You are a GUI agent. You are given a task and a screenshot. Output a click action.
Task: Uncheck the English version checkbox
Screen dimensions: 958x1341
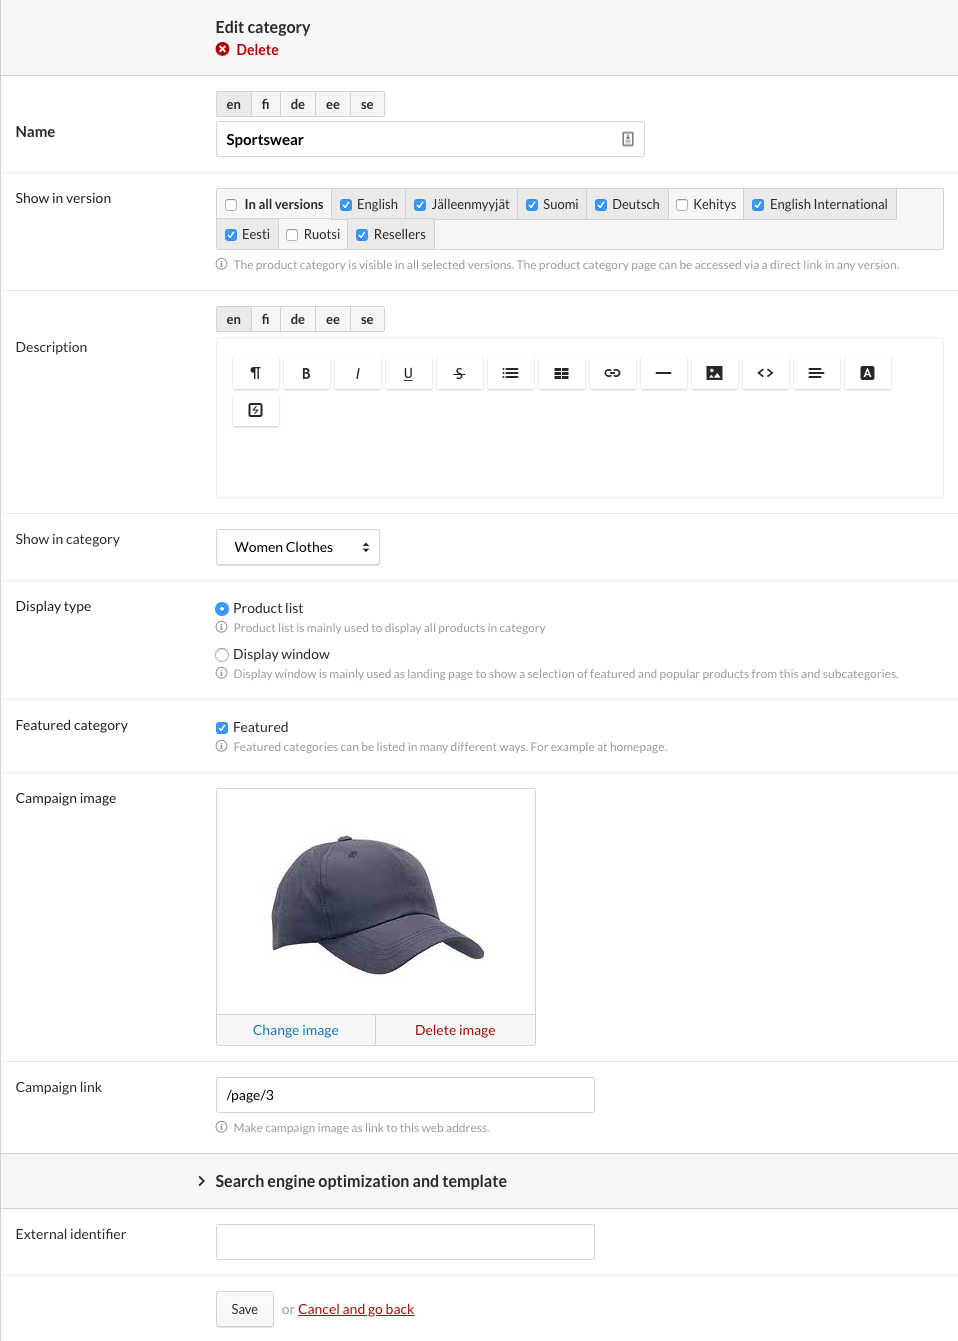click(x=346, y=205)
